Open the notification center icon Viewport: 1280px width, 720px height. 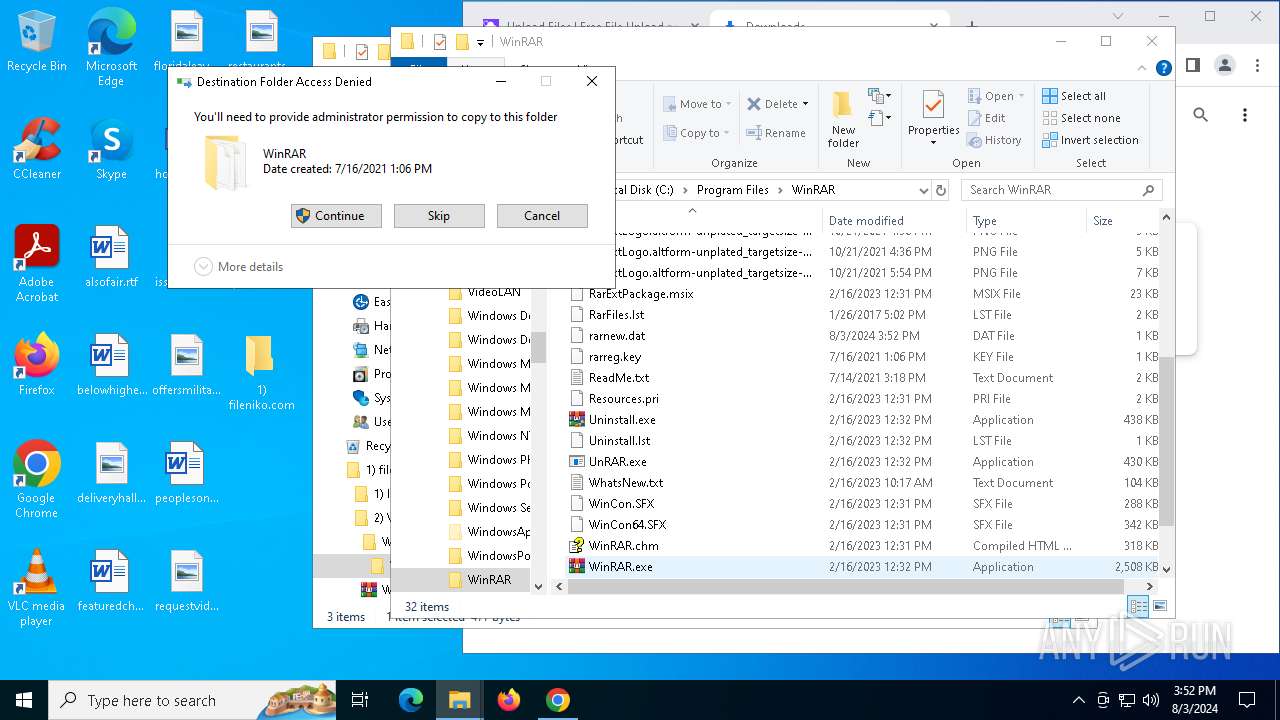(x=1247, y=700)
